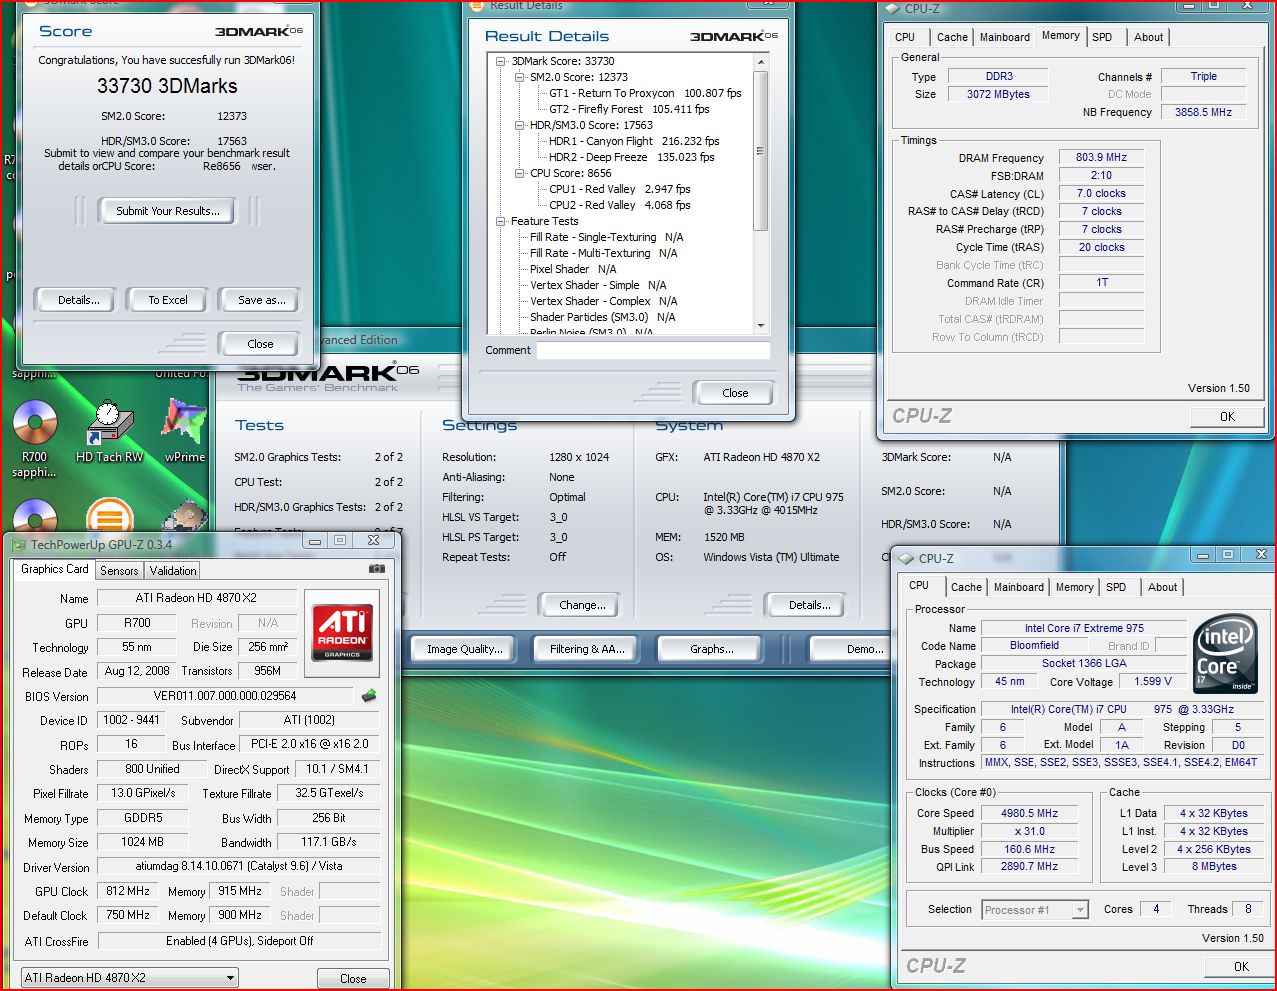The width and height of the screenshot is (1277, 991).
Task: Open the R700 sapphi... disc desktop icon
Action: coord(35,438)
